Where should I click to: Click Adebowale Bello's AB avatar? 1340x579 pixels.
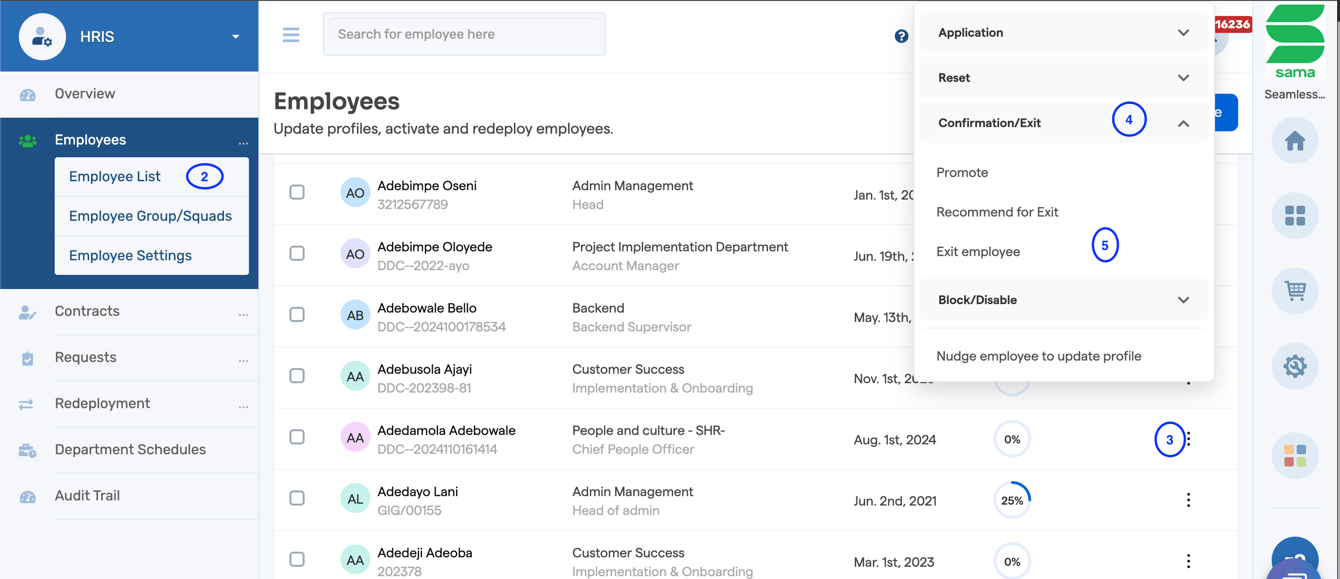coord(355,315)
